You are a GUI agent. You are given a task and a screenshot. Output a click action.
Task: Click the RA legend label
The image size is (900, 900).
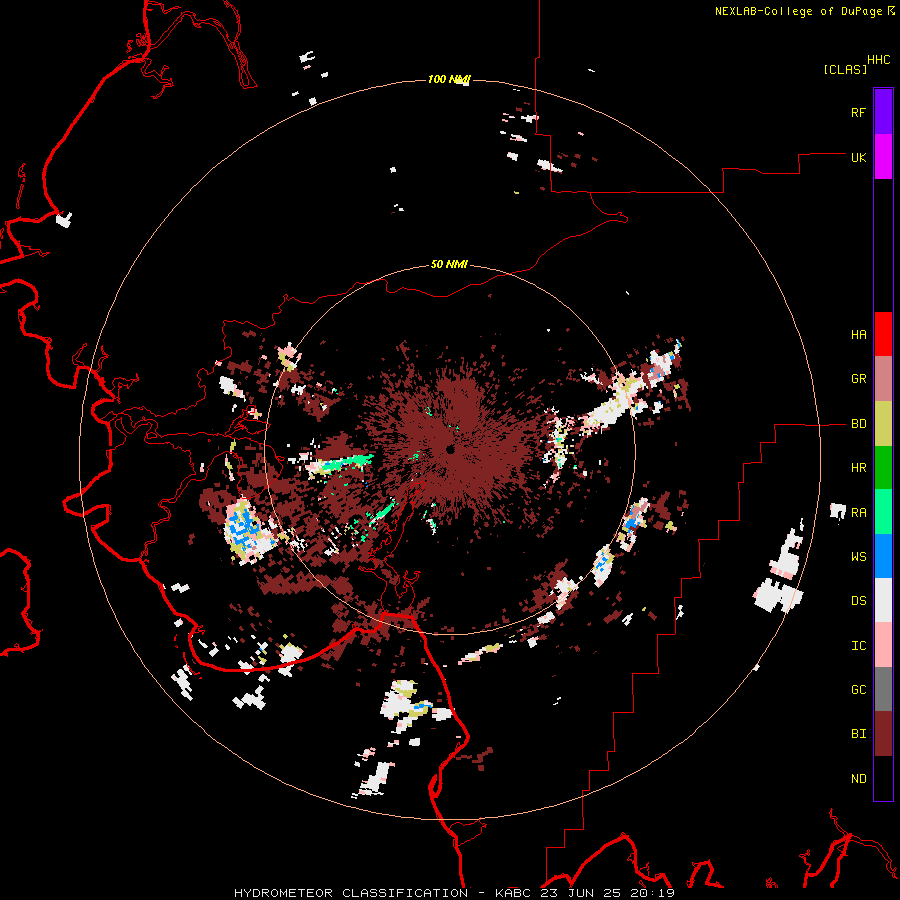[x=858, y=513]
